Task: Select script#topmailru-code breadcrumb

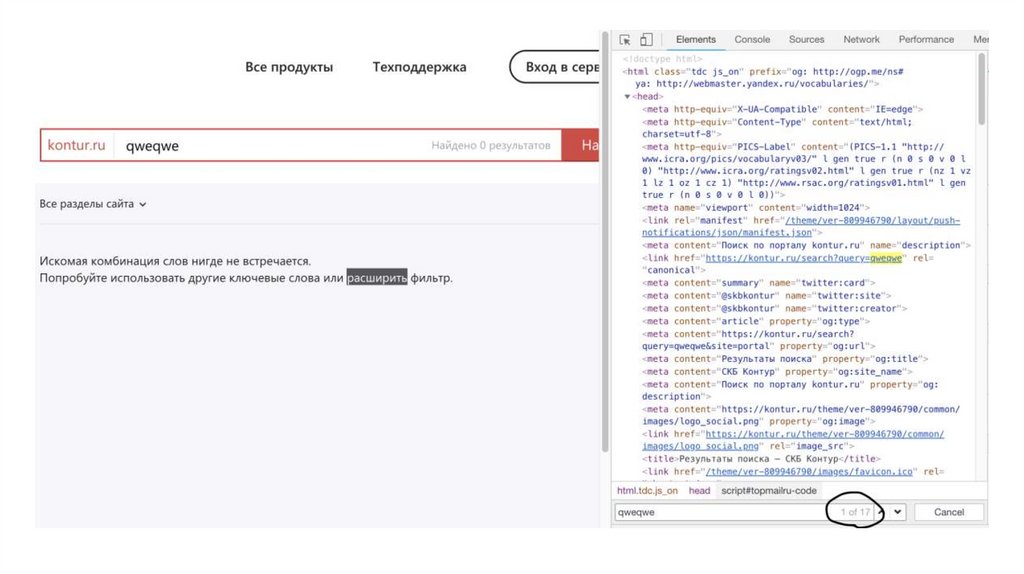Action: pos(769,490)
